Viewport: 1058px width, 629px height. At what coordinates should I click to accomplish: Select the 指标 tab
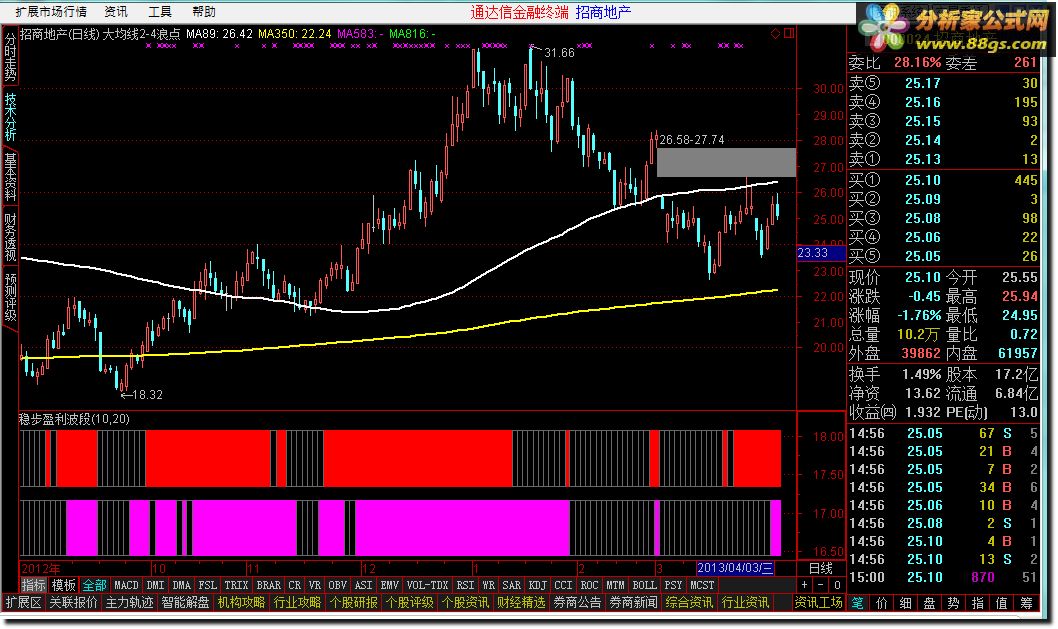[33, 585]
